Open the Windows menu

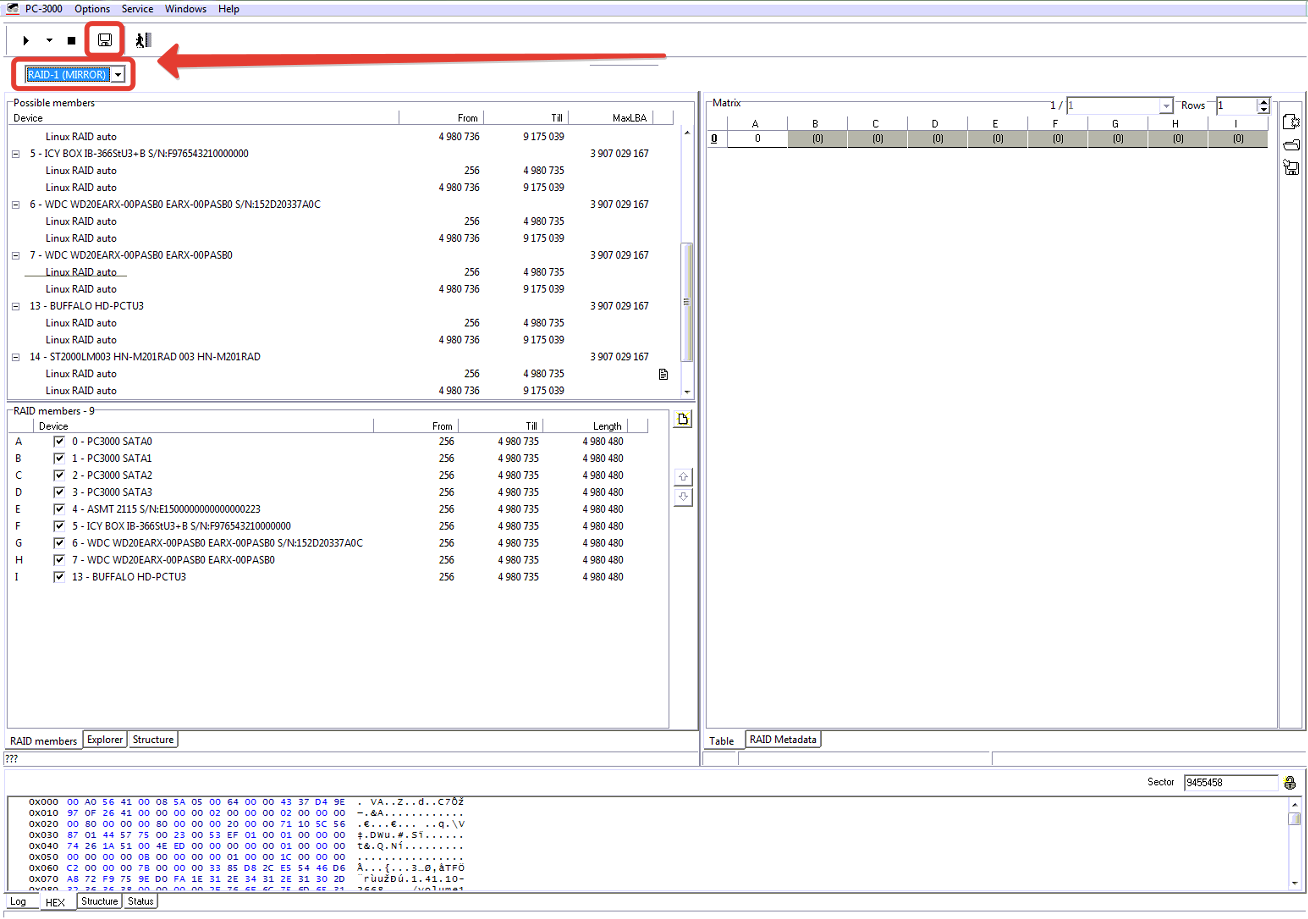[x=186, y=9]
